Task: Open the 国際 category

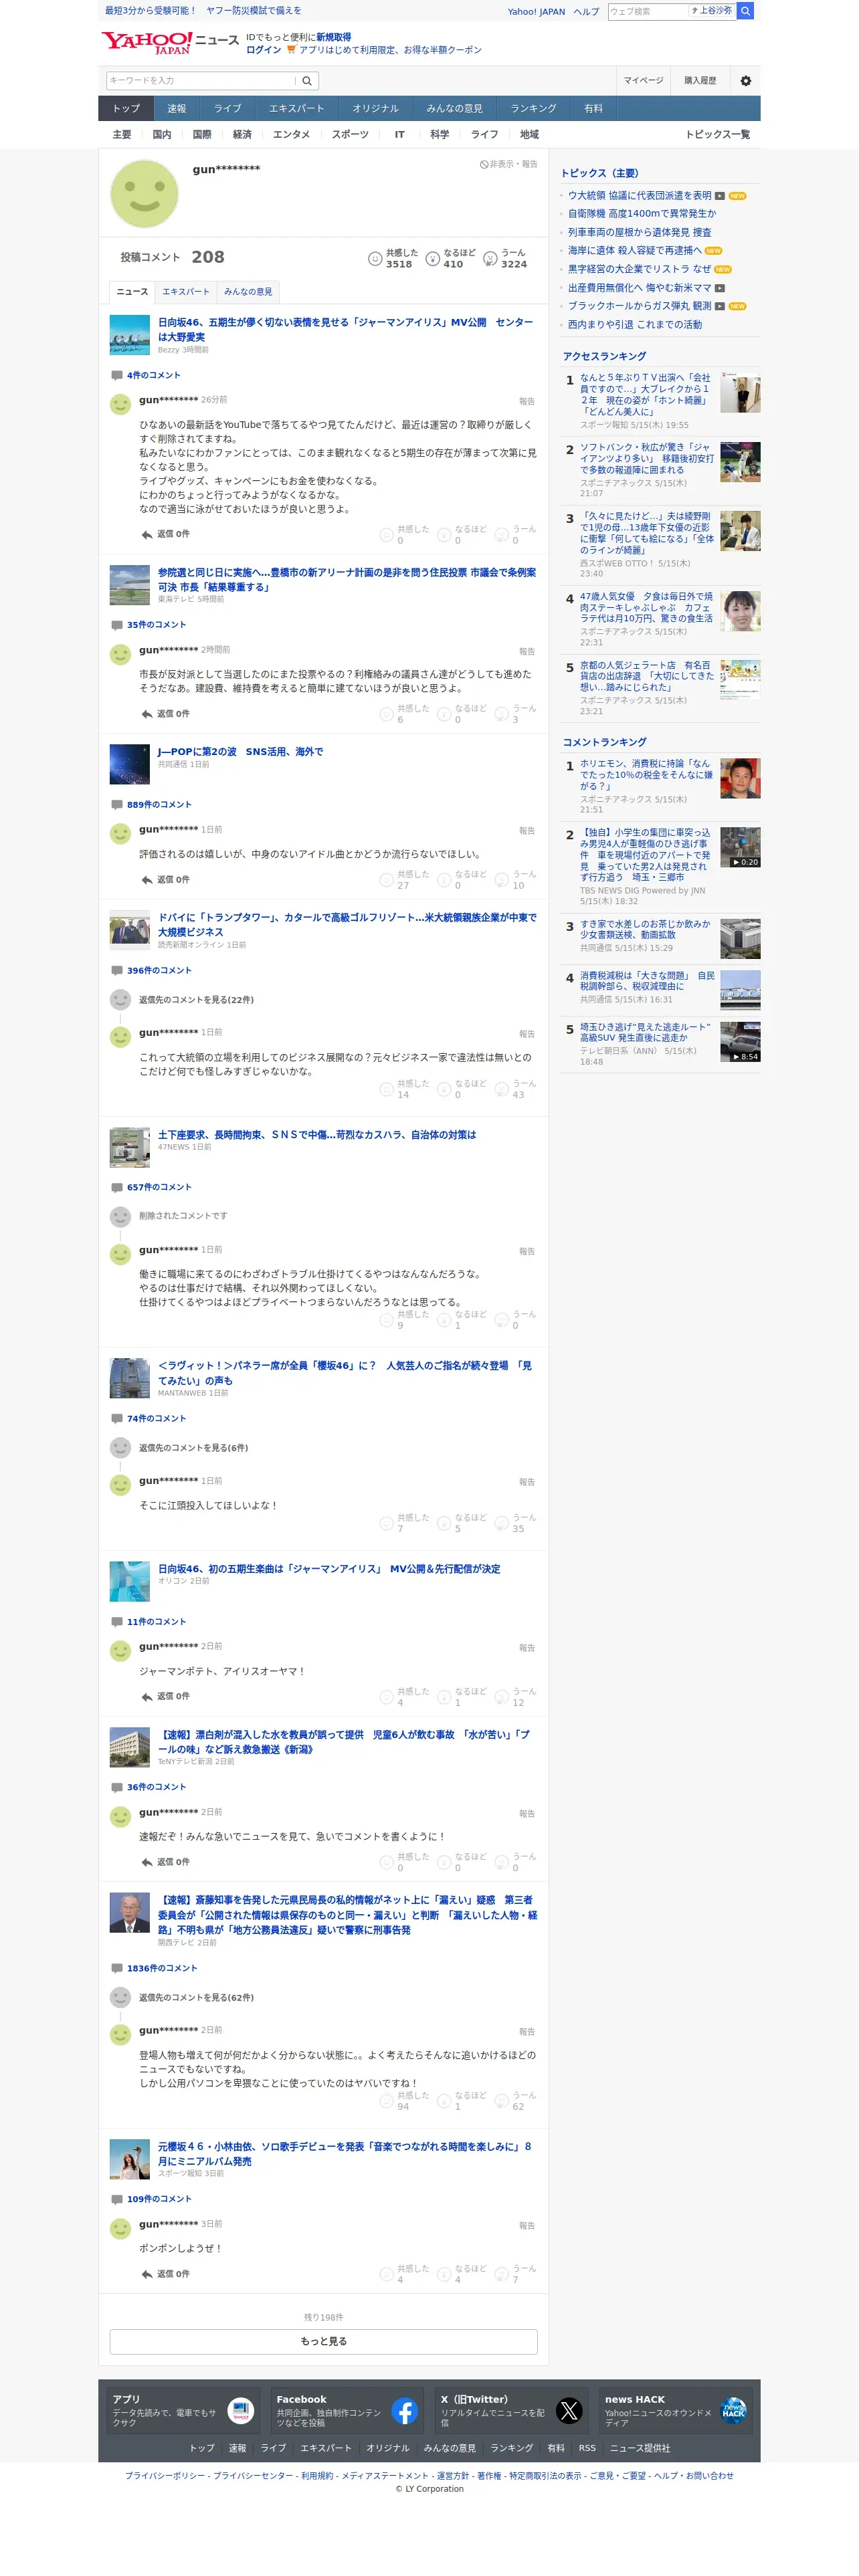Action: [x=202, y=135]
